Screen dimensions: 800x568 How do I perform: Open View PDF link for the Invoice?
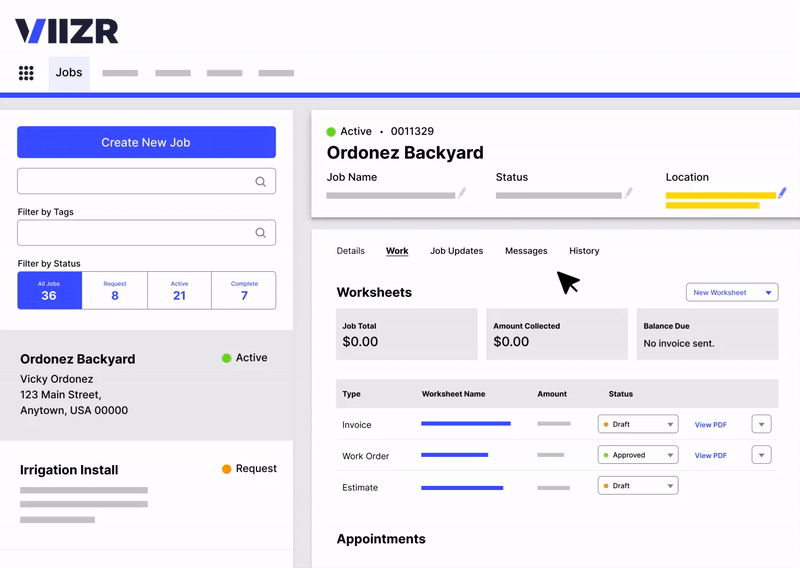(710, 425)
